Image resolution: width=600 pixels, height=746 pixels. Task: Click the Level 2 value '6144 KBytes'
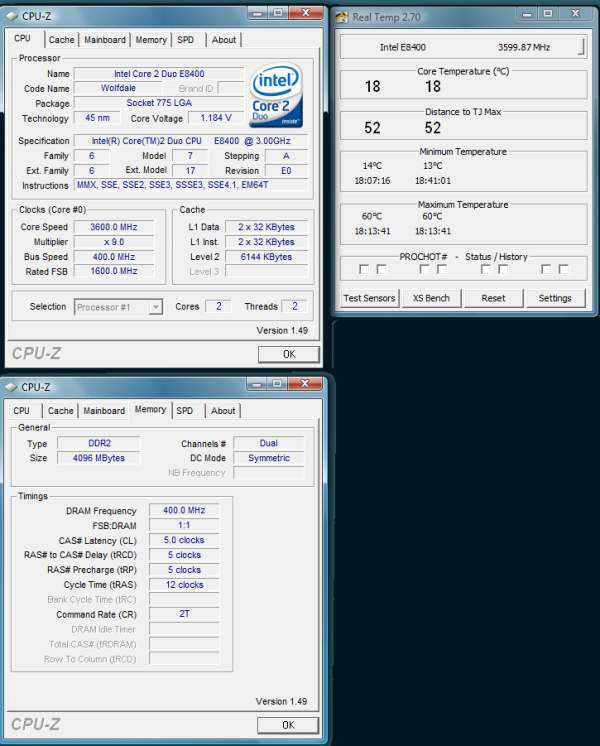coord(266,257)
